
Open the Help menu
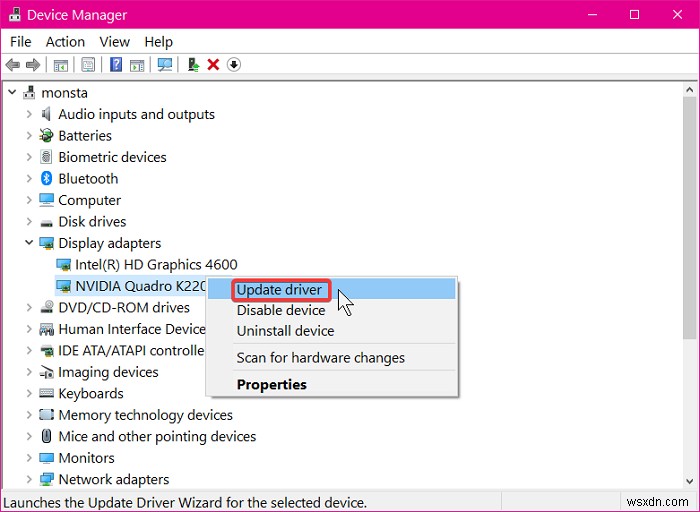coord(158,42)
